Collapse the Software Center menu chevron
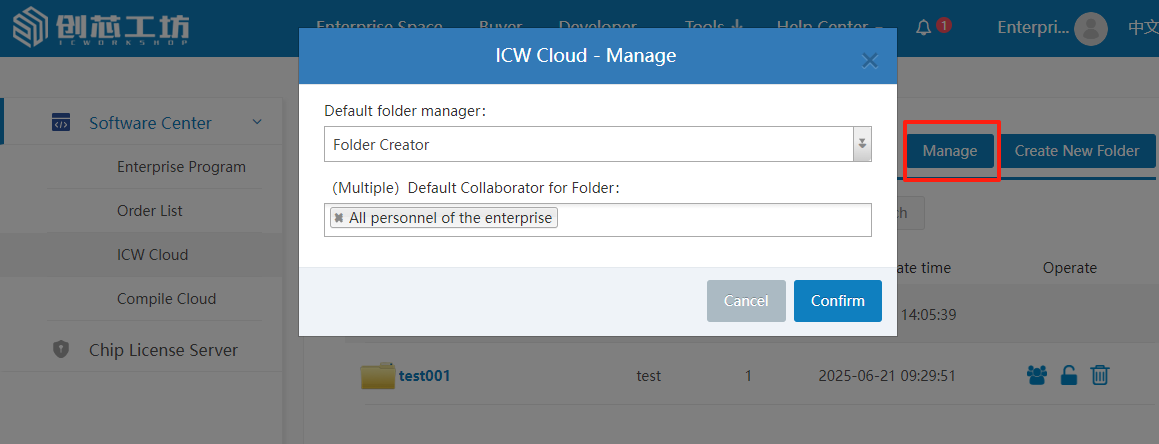Image resolution: width=1159 pixels, height=444 pixels. 257,122
